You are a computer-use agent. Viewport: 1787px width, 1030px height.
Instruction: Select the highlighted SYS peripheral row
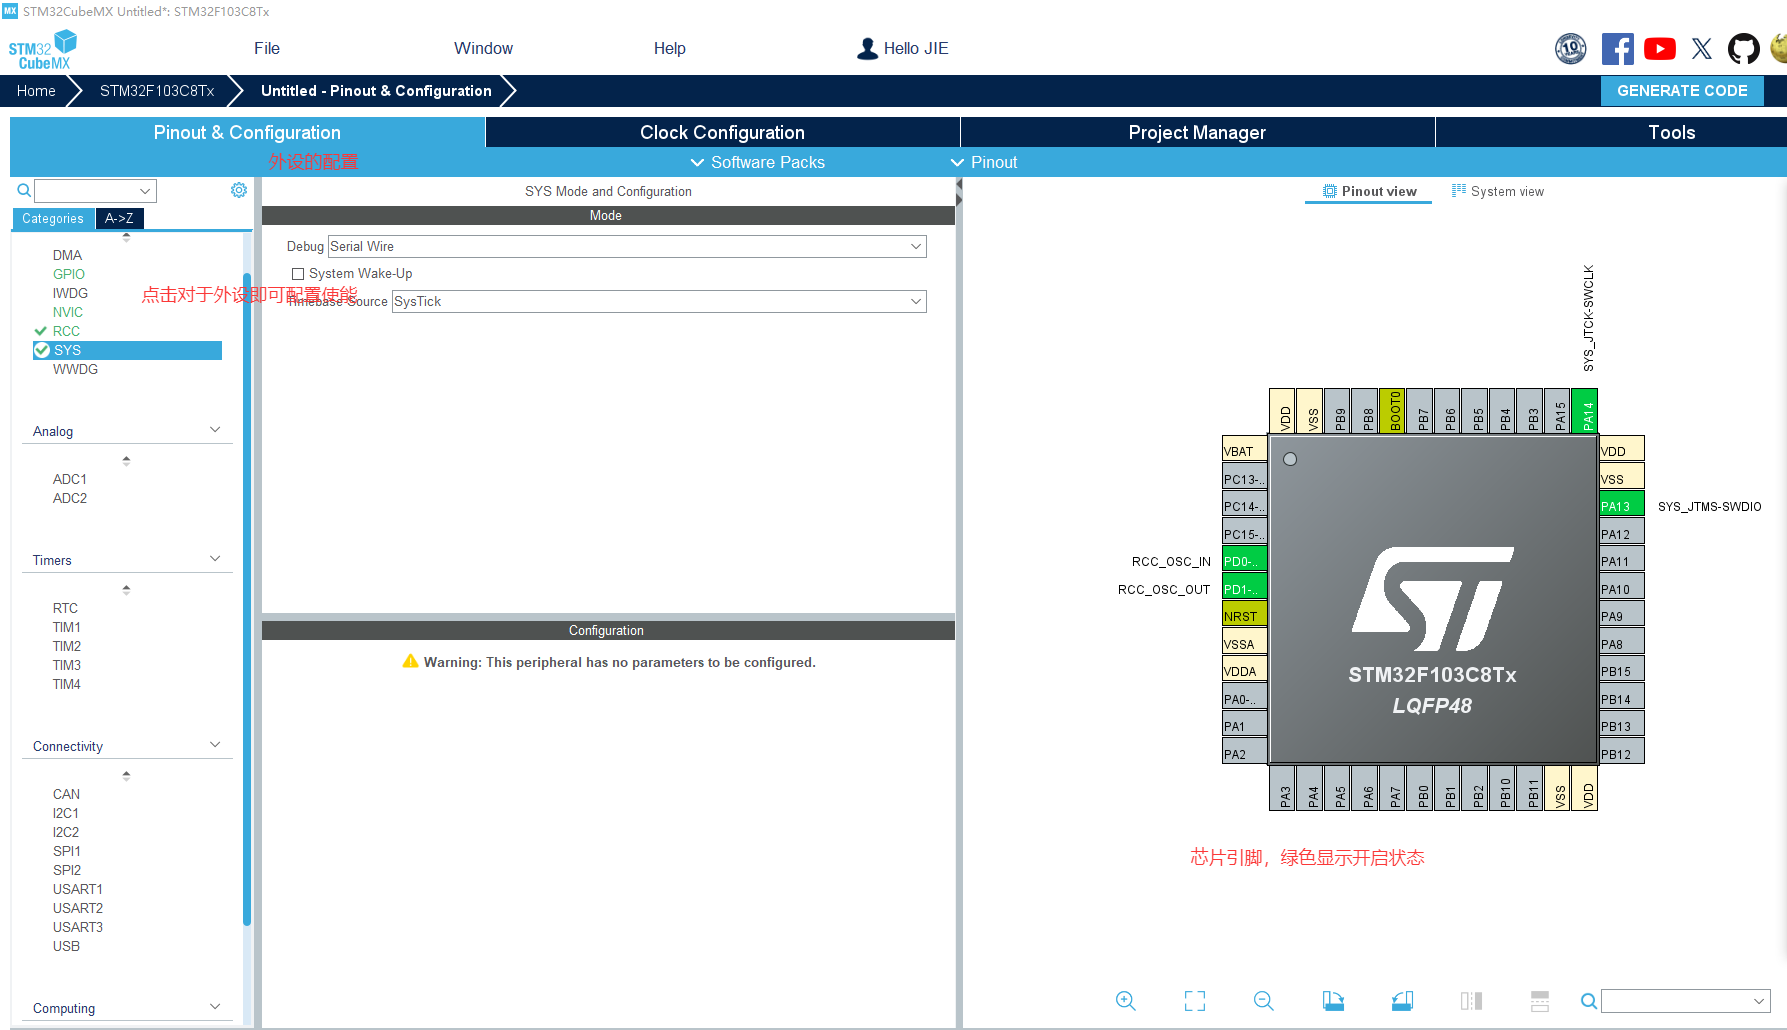(127, 350)
